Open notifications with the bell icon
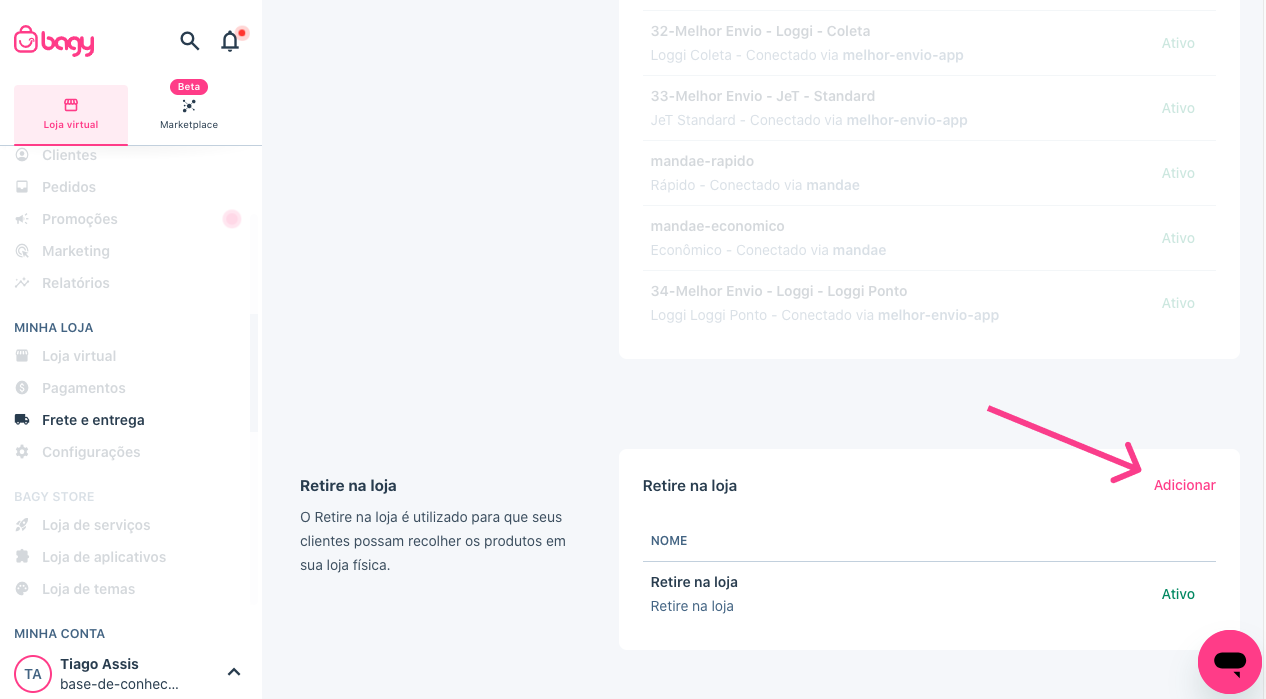1266x699 pixels. pos(231,41)
